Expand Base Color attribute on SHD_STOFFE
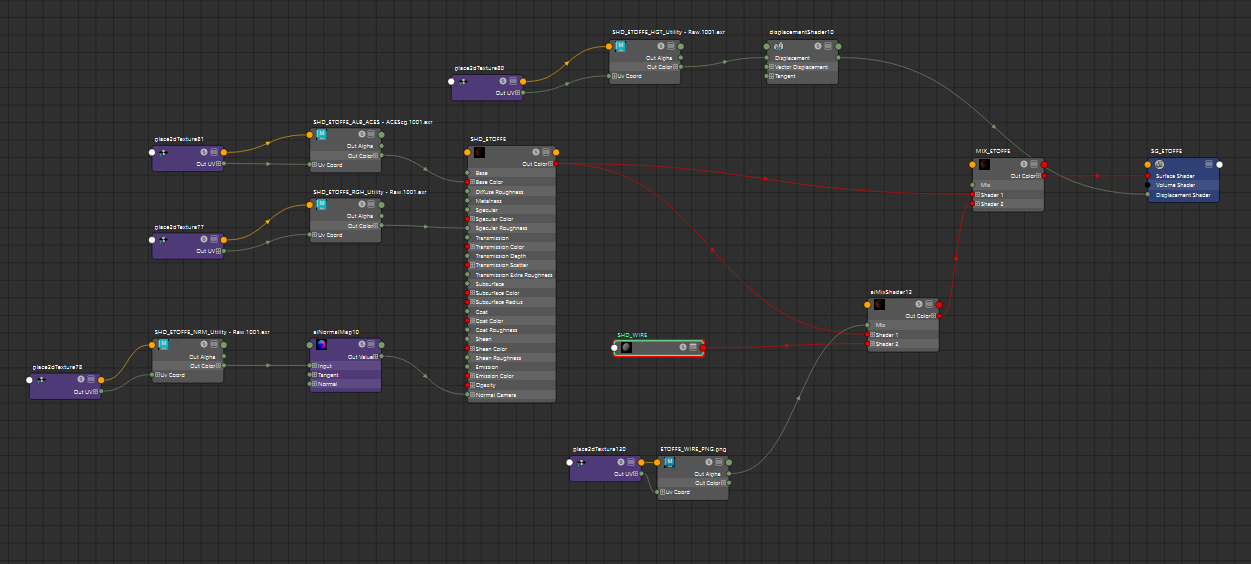This screenshot has width=1251, height=564. click(x=473, y=182)
